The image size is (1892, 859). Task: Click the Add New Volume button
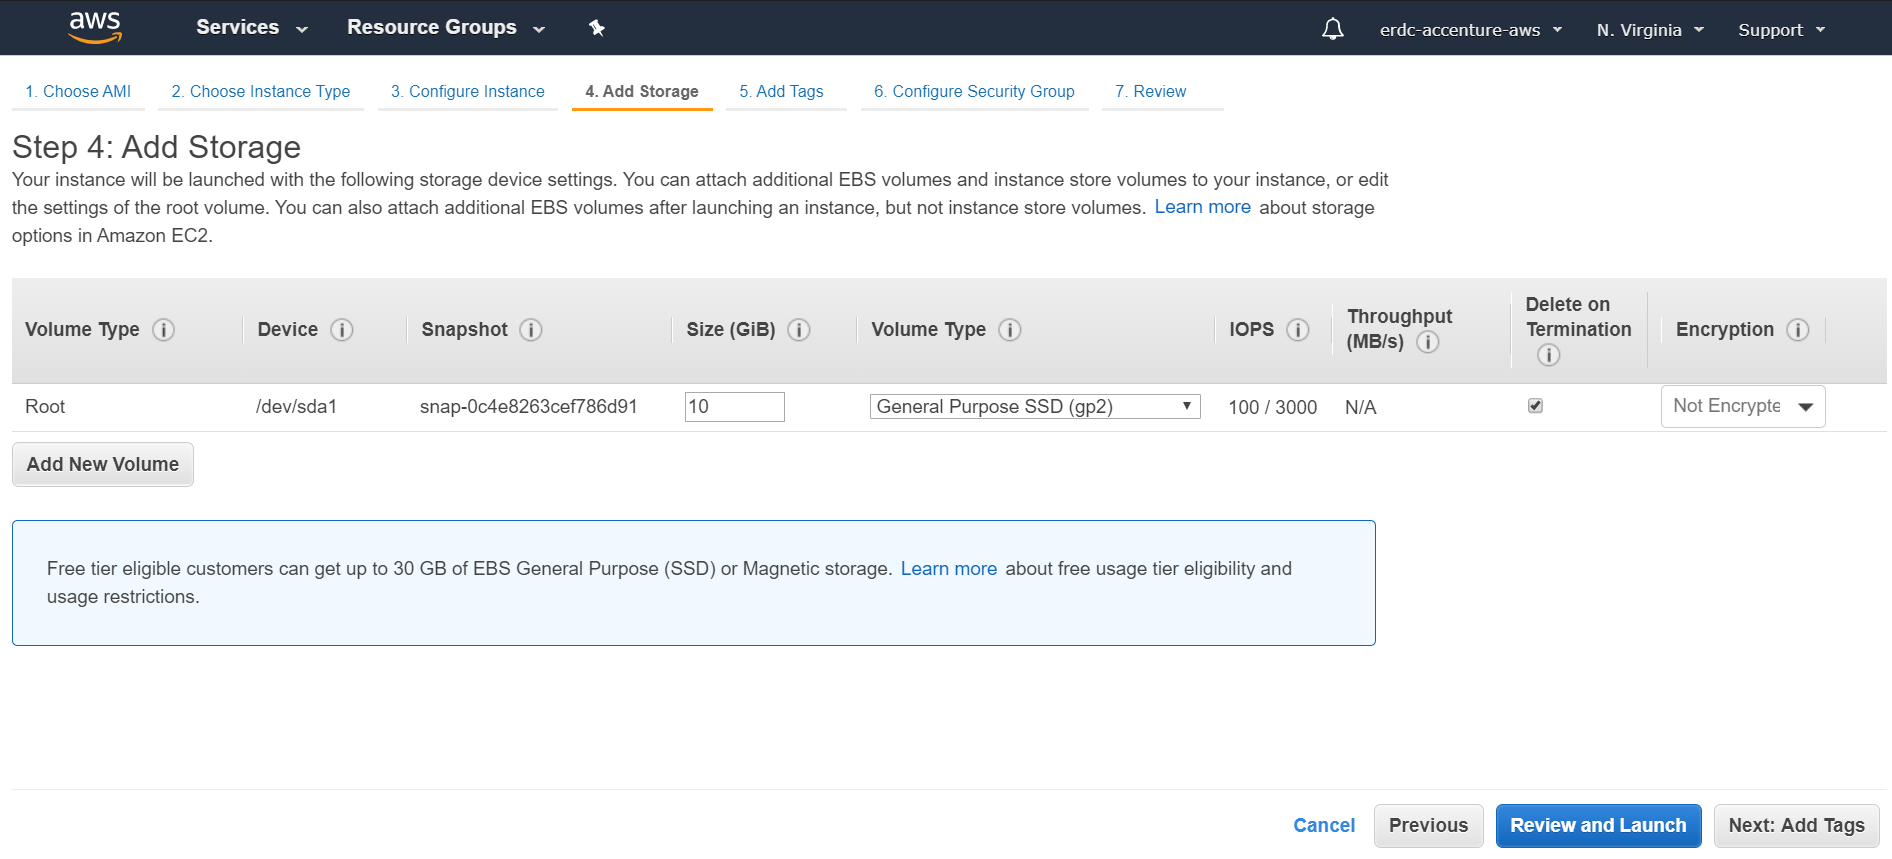[103, 464]
